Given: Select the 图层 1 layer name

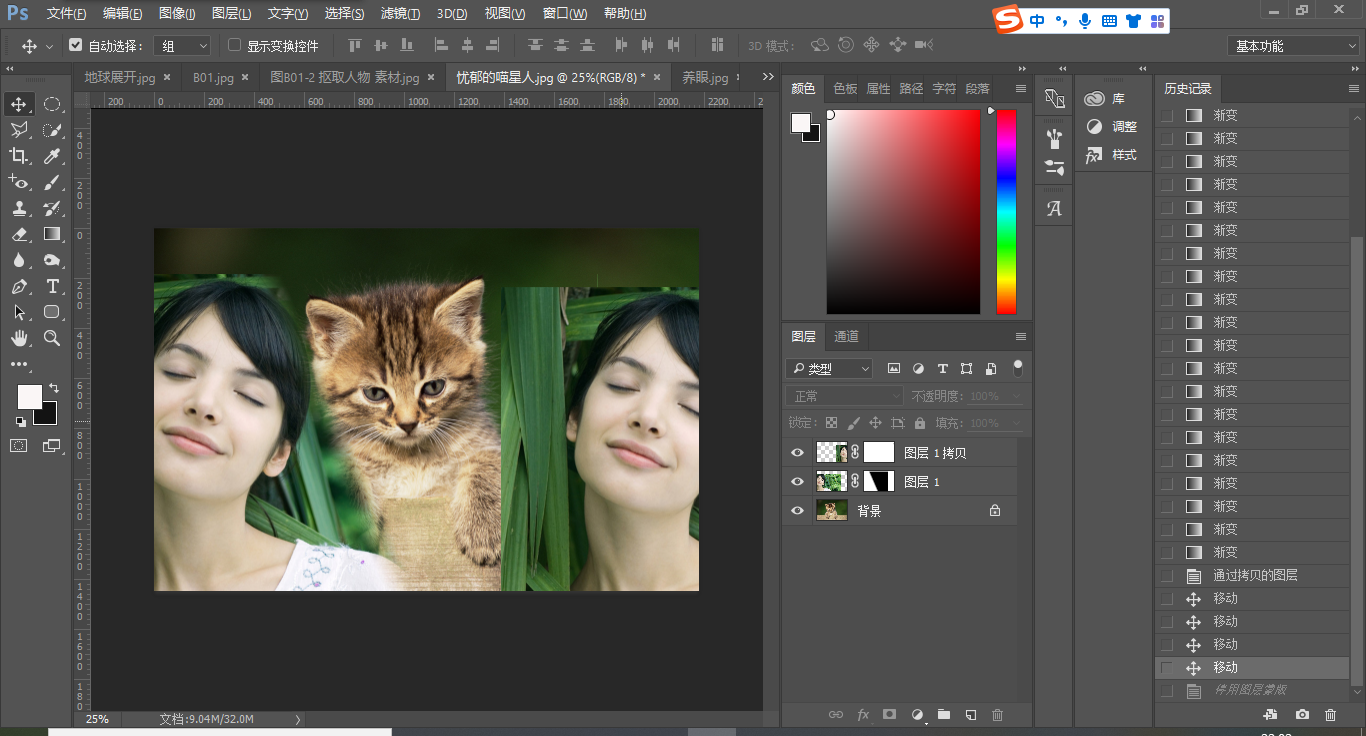Looking at the screenshot, I should (922, 482).
